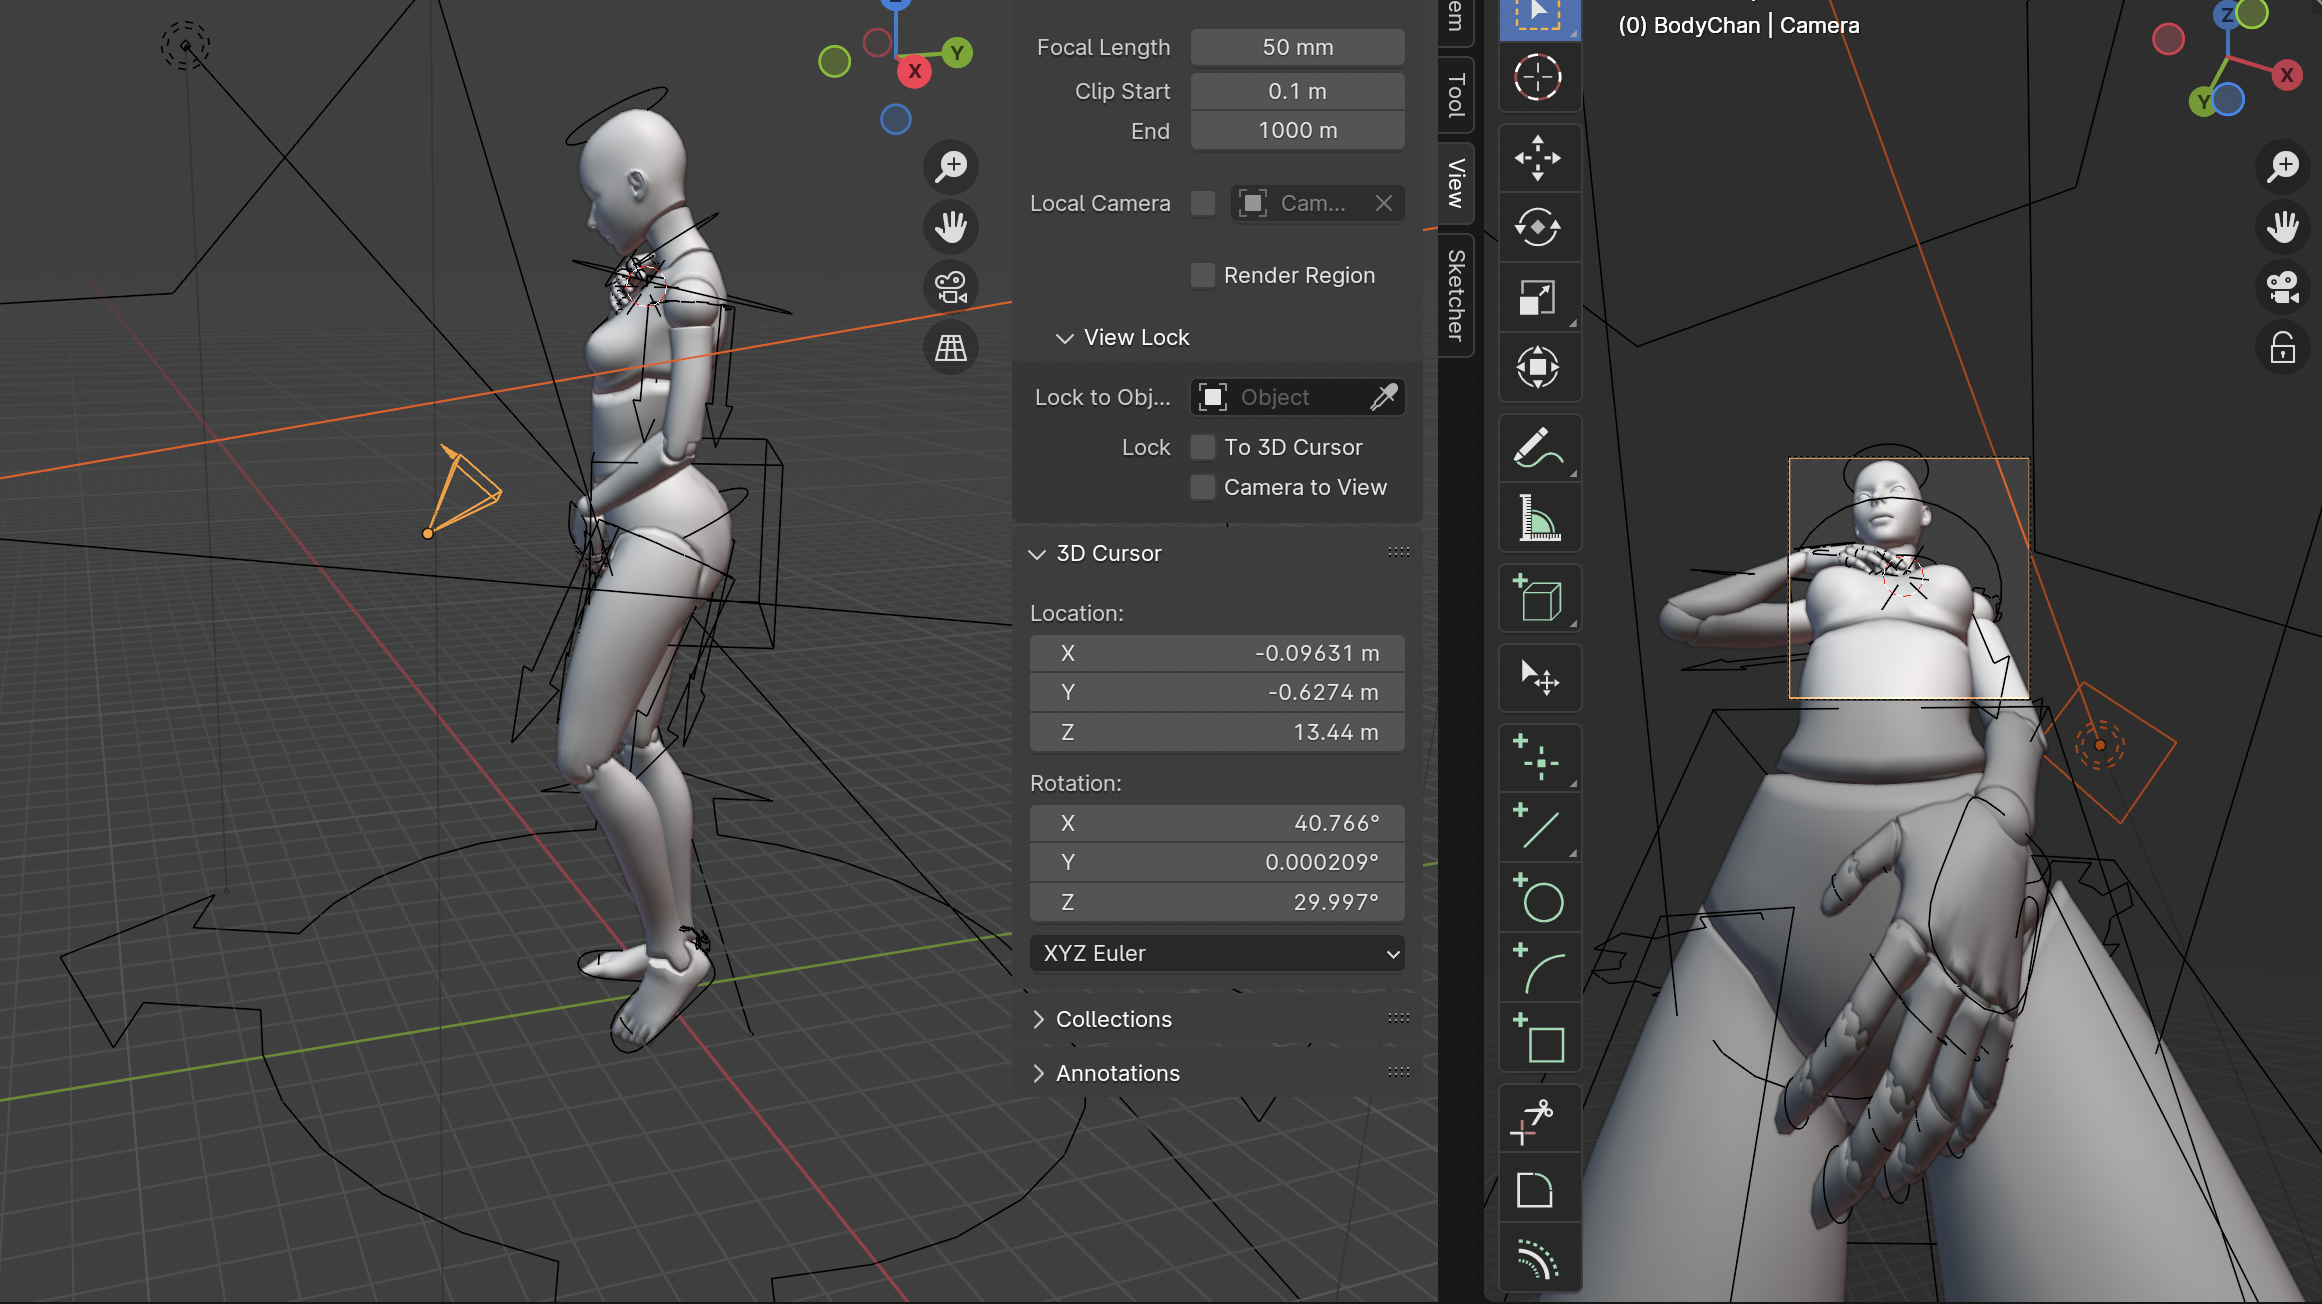The image size is (2322, 1304).
Task: Collapse the 3D Cursor panel
Action: tap(1037, 554)
